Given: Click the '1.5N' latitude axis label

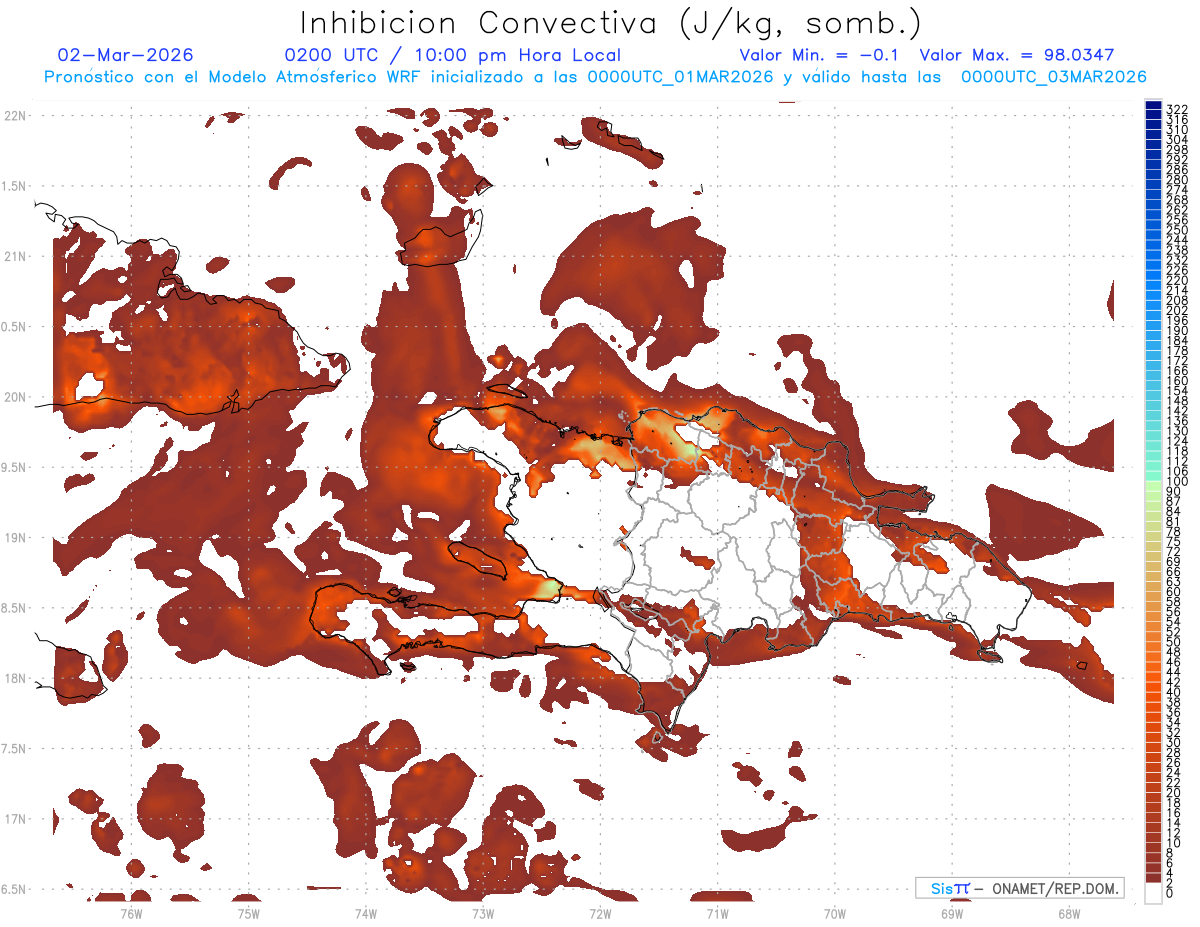Looking at the screenshot, I should (x=14, y=186).
